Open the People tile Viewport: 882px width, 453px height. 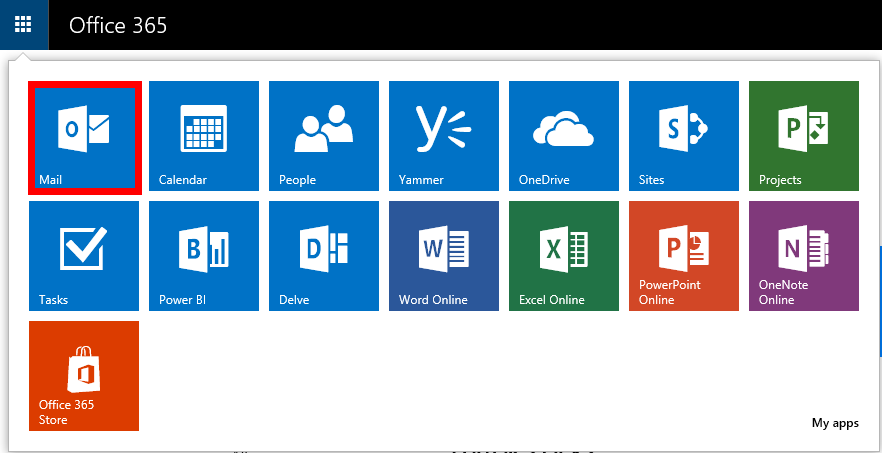point(324,136)
